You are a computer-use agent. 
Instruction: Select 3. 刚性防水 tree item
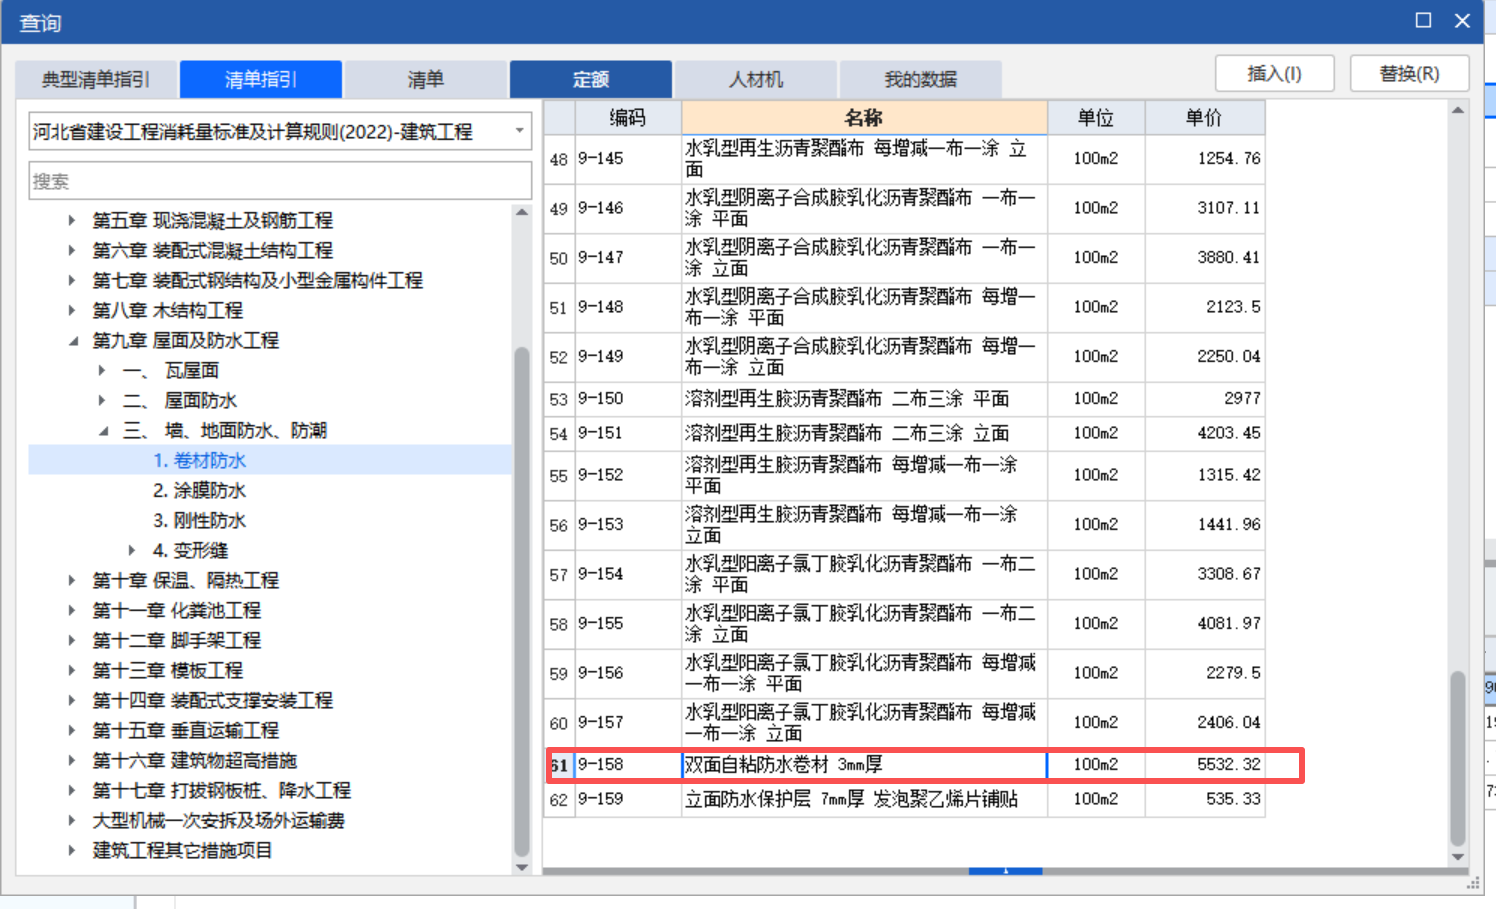(199, 520)
